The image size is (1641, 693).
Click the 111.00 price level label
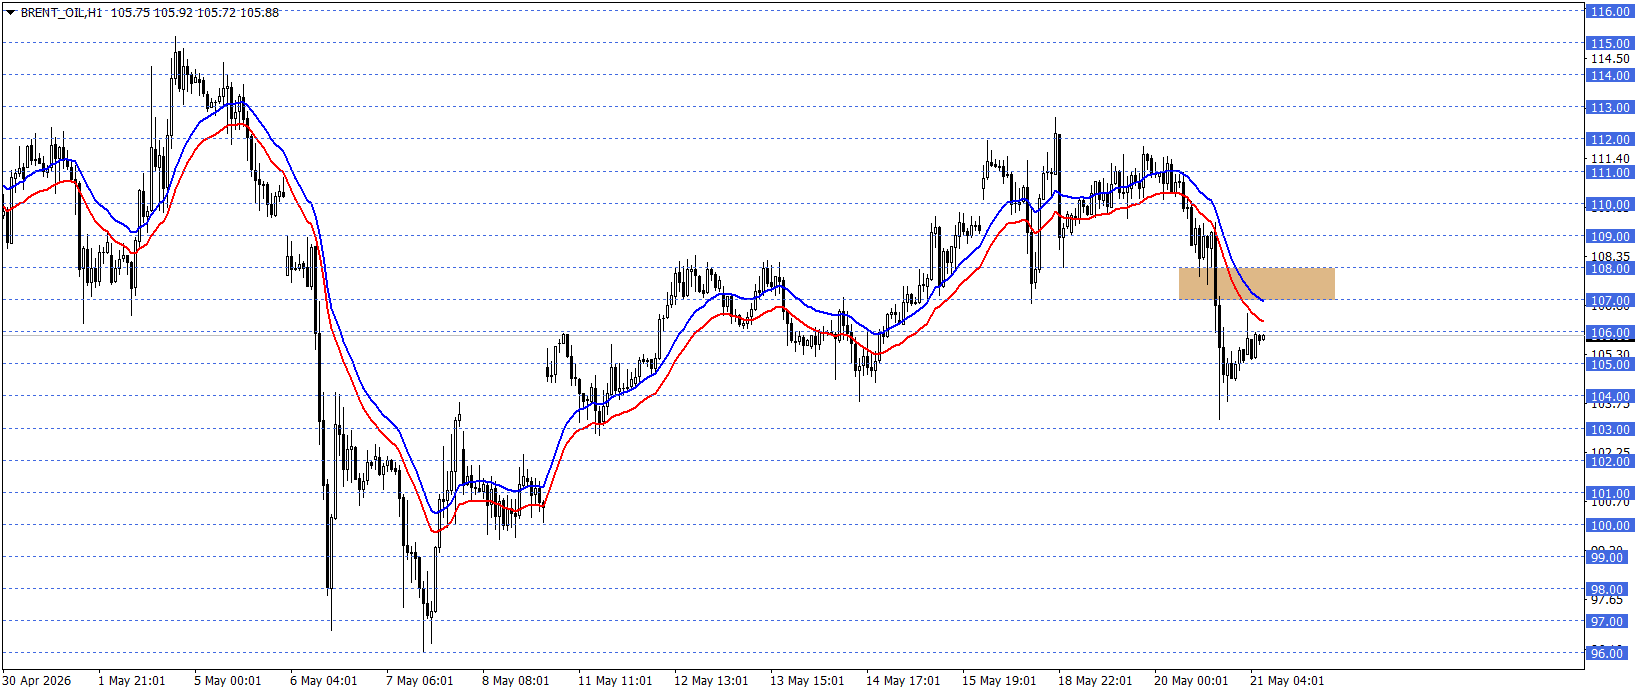coord(1610,173)
